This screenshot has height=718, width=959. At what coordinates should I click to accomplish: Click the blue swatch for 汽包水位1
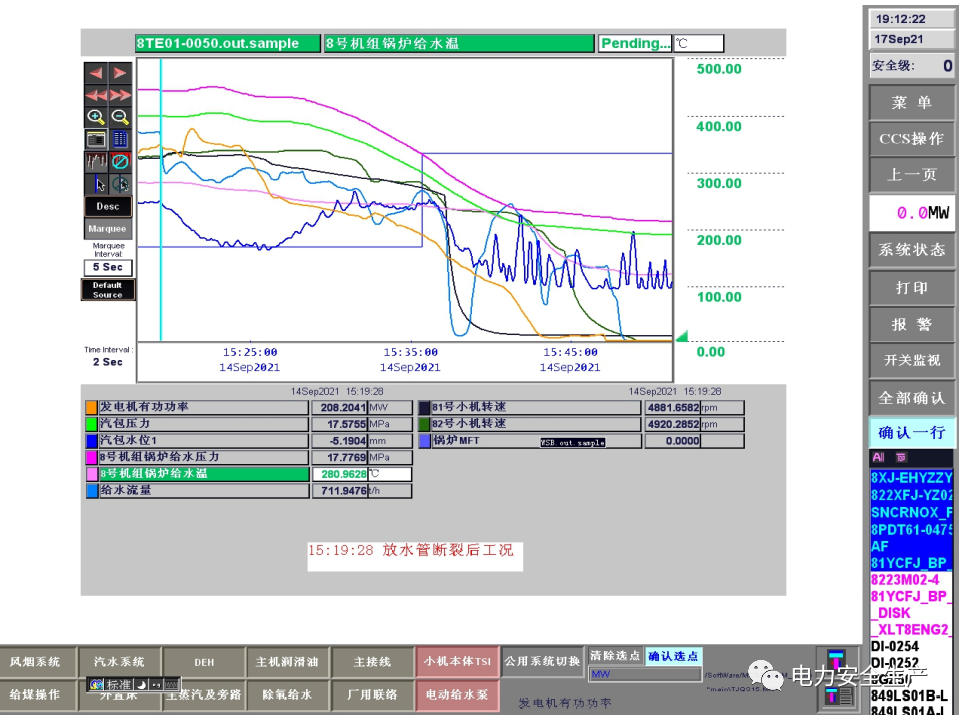92,440
